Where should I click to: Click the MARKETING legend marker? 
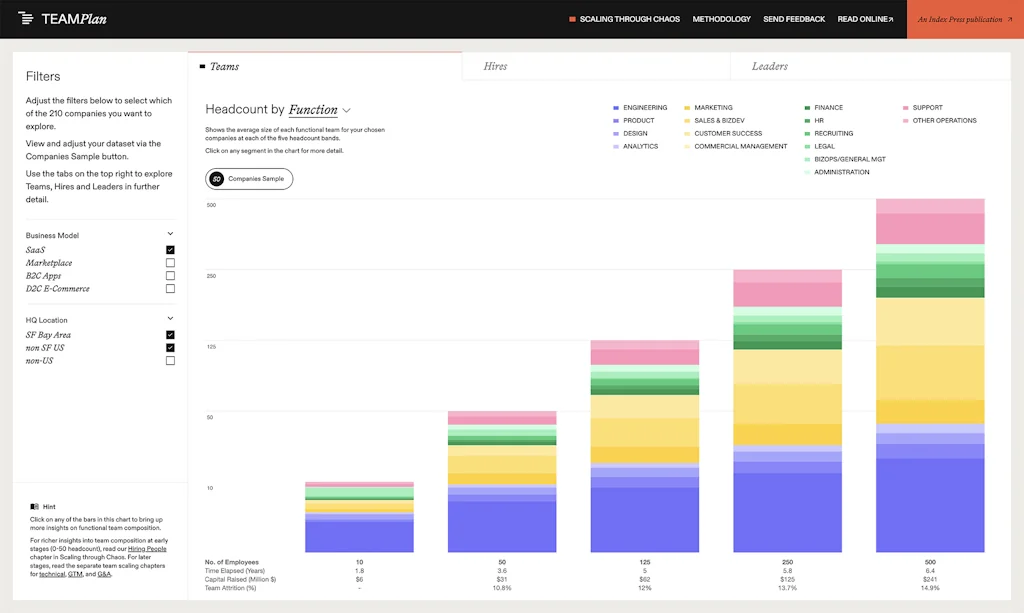click(x=687, y=107)
